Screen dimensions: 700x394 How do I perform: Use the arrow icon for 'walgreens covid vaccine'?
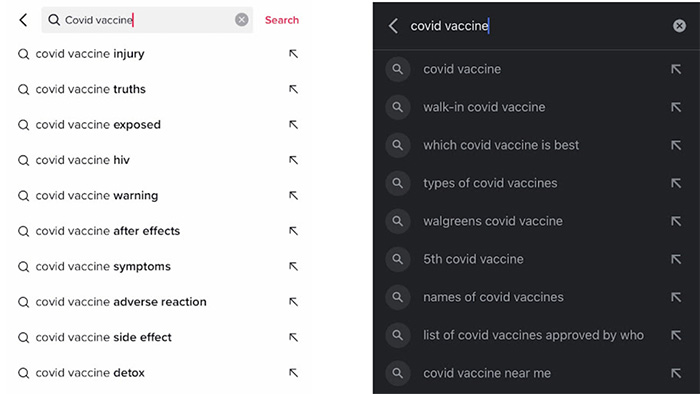[676, 221]
